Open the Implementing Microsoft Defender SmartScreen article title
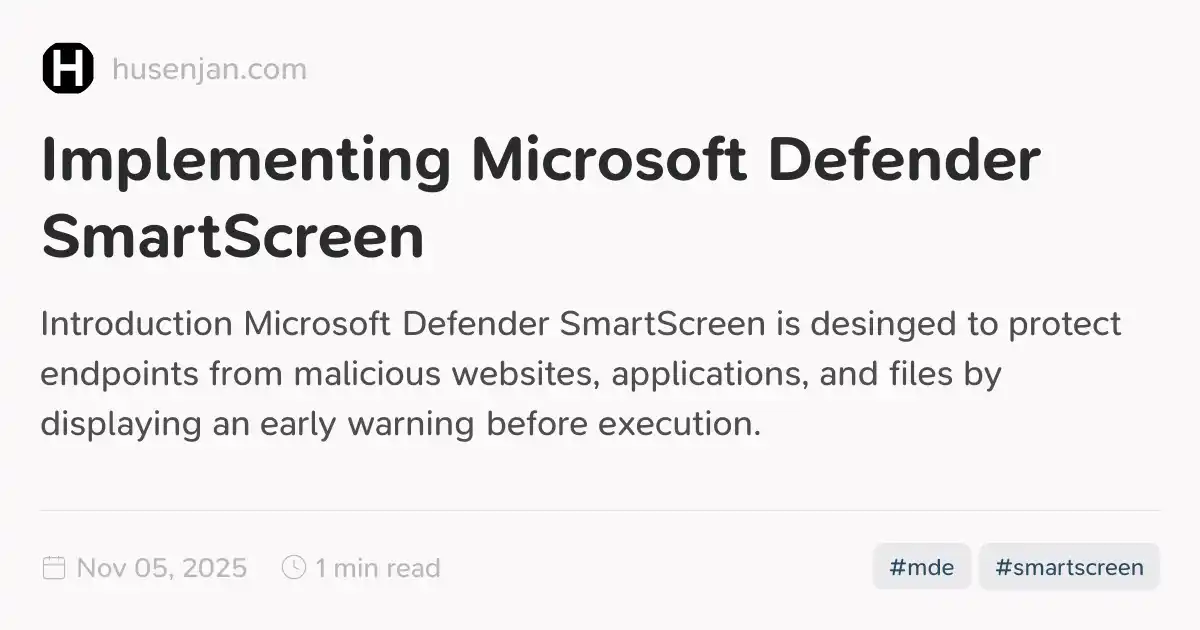This screenshot has height=630, width=1200. pyautogui.click(x=540, y=198)
